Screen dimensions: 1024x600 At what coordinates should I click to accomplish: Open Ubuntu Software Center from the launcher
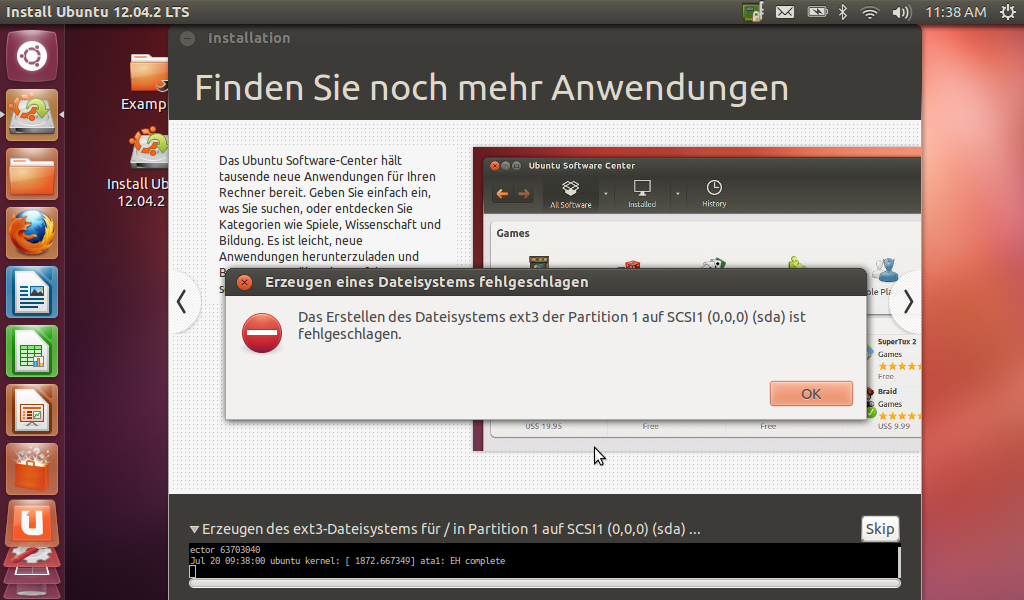point(32,469)
